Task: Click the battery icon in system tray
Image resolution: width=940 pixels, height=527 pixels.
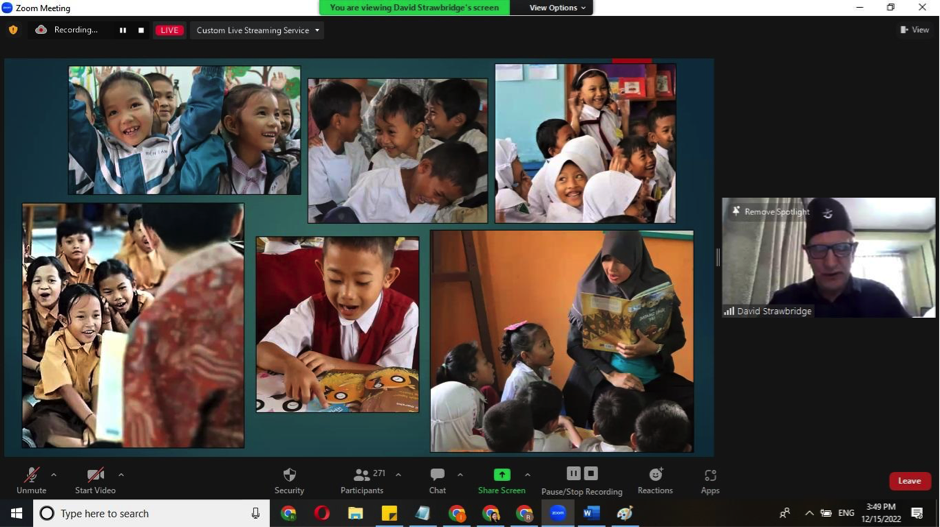Action: click(826, 513)
